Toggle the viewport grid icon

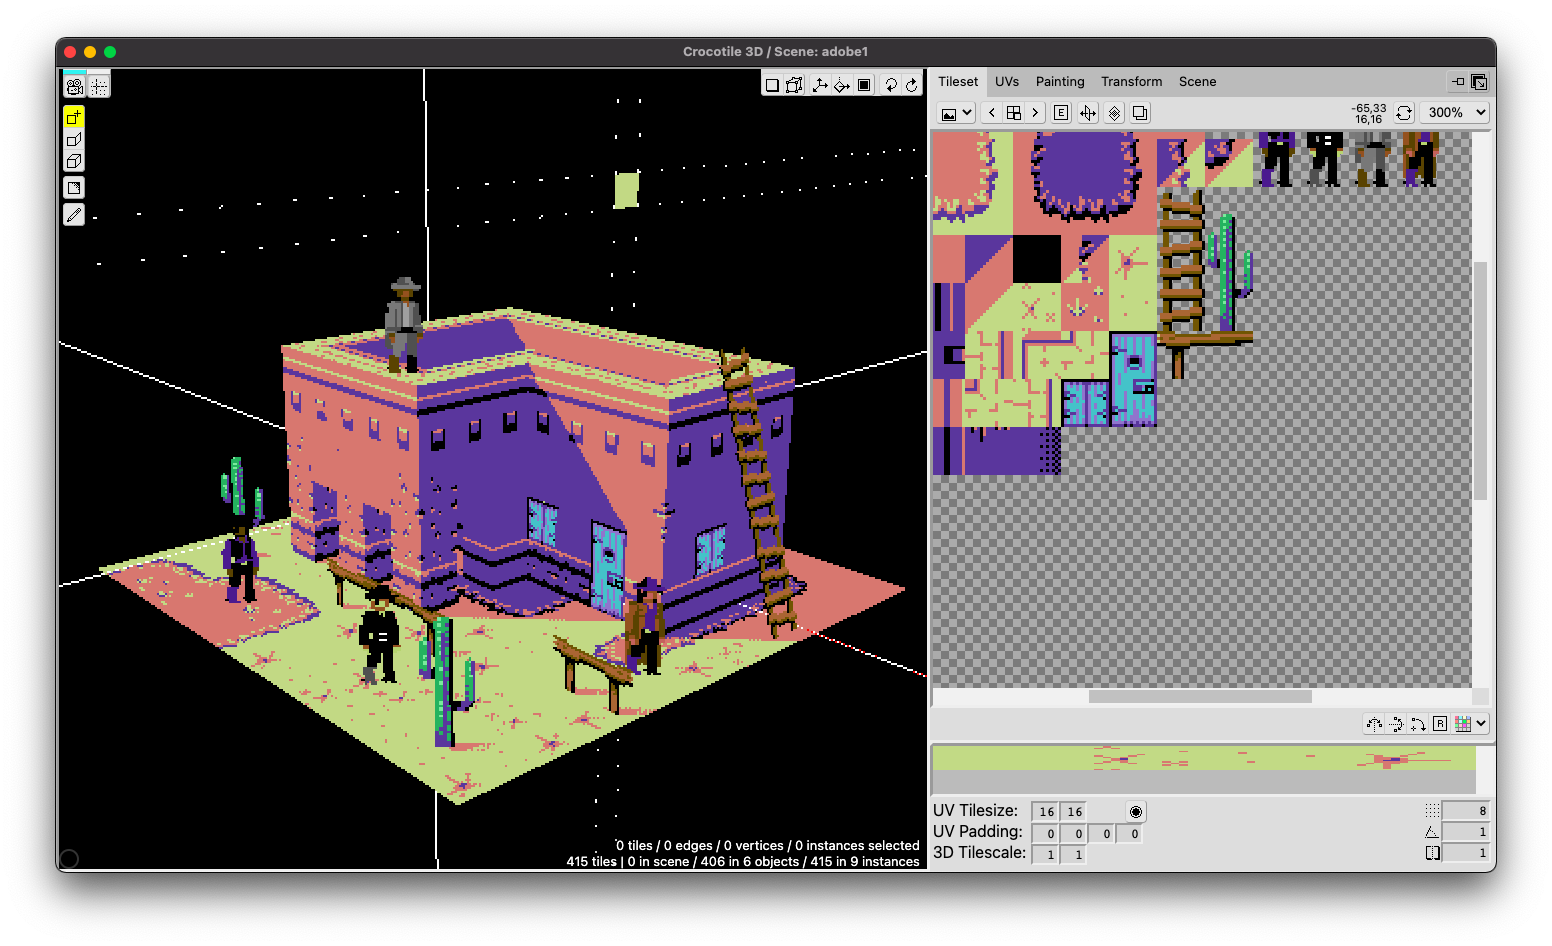tap(99, 86)
